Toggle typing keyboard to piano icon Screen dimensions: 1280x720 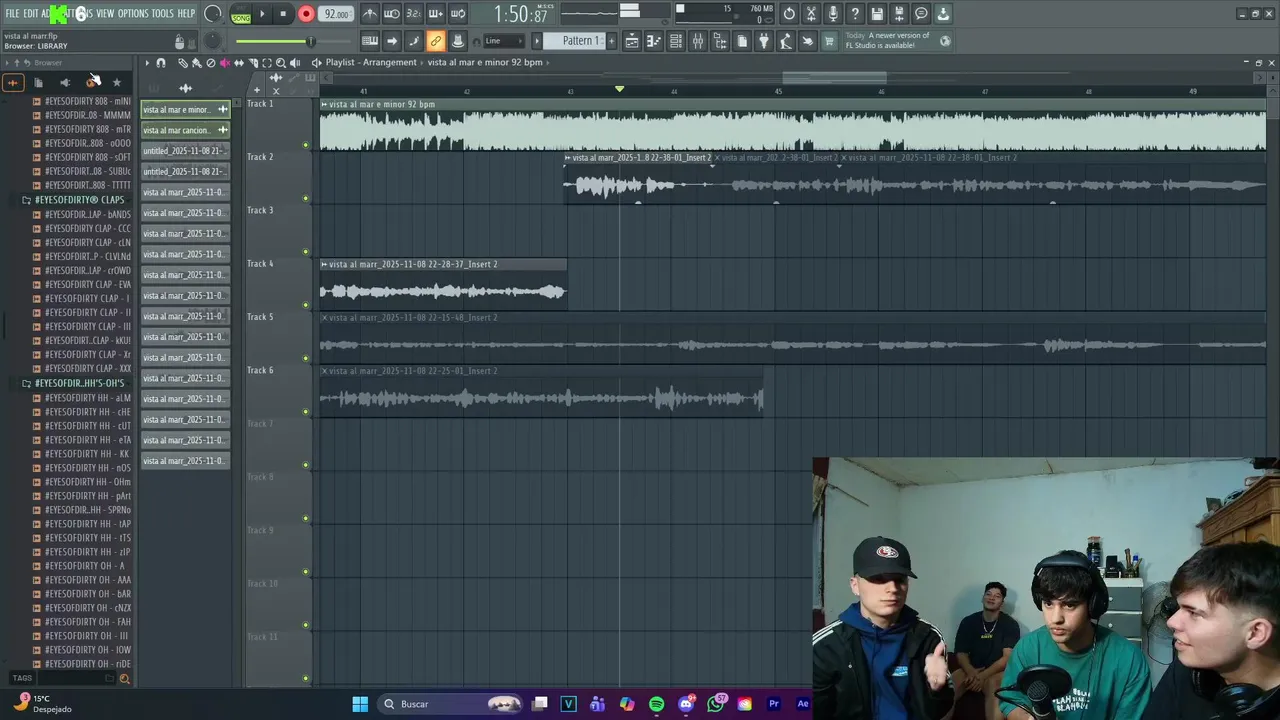(369, 41)
